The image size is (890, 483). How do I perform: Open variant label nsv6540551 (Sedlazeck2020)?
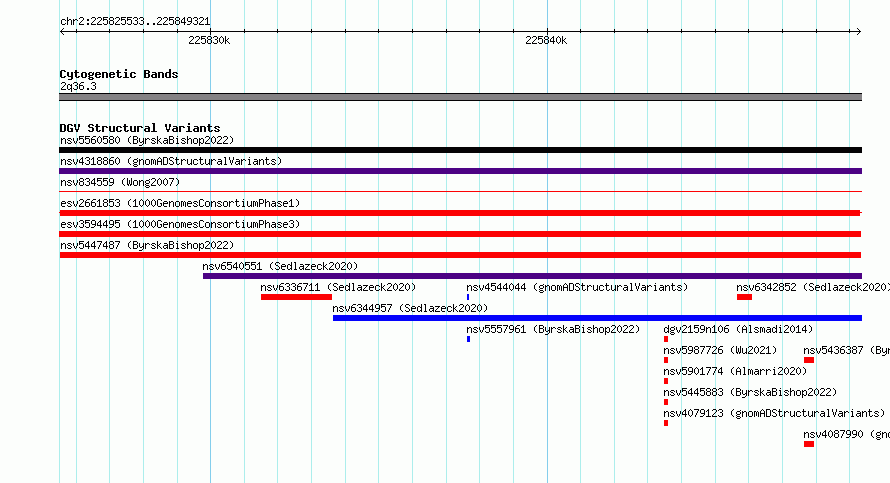pos(280,266)
